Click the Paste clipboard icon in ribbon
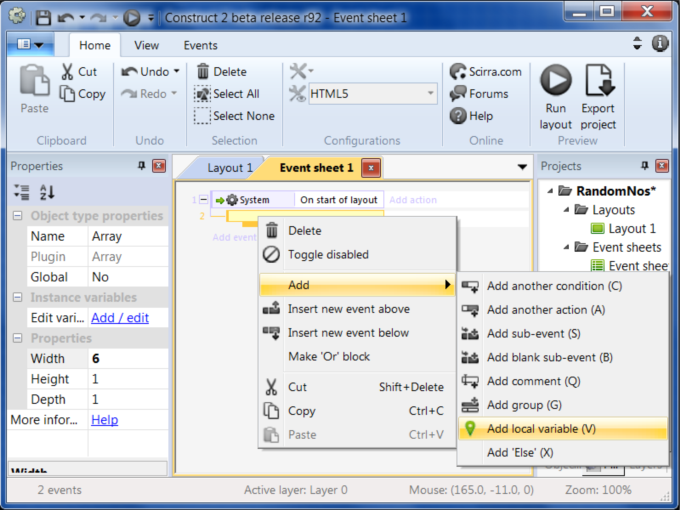The height and width of the screenshot is (510, 680). [34, 80]
